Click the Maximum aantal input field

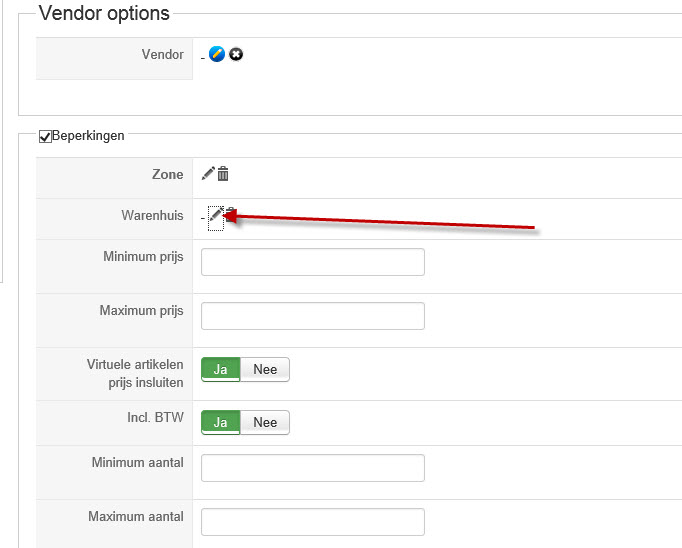(313, 522)
